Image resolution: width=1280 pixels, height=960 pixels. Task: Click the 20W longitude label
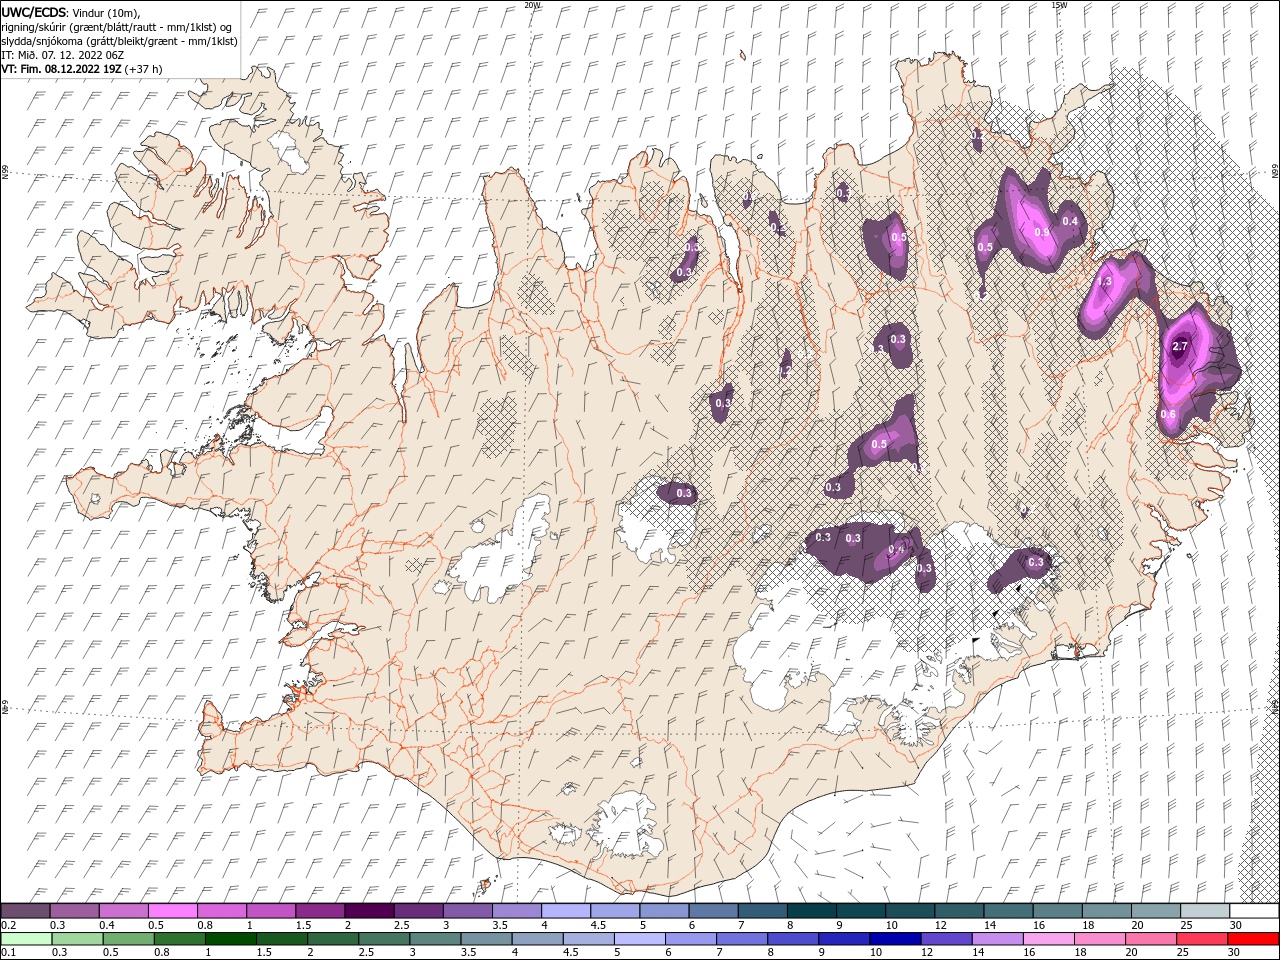pos(532,5)
